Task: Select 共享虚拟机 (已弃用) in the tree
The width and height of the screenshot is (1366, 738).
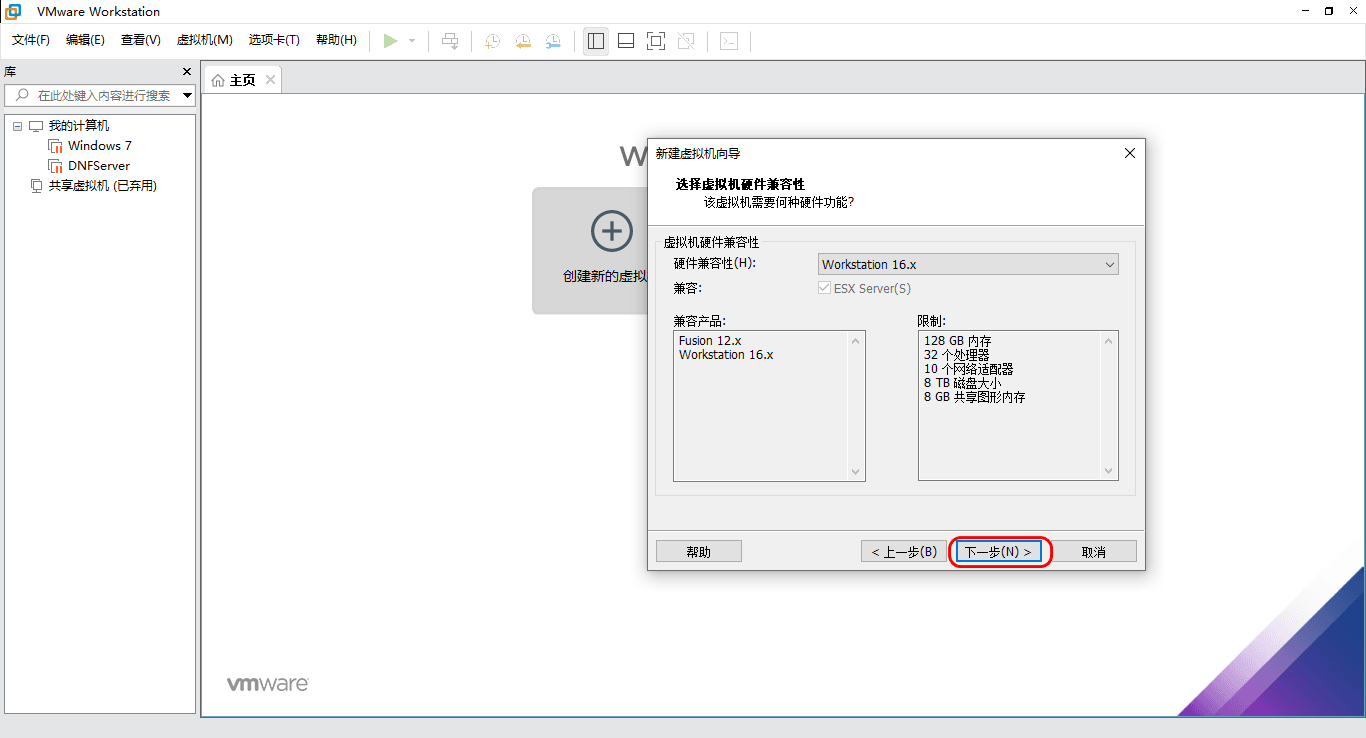Action: pyautogui.click(x=103, y=186)
